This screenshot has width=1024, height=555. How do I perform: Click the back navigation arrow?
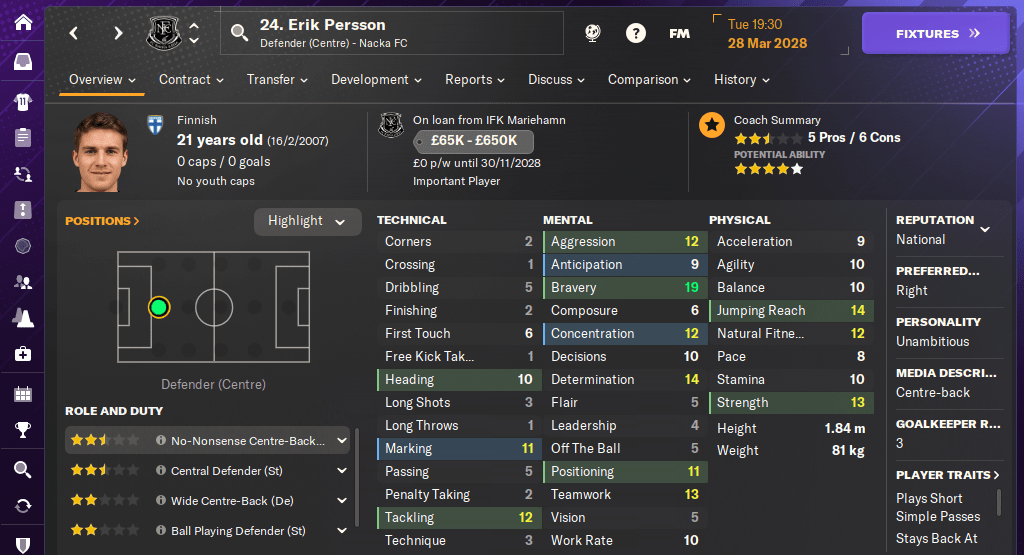click(74, 33)
